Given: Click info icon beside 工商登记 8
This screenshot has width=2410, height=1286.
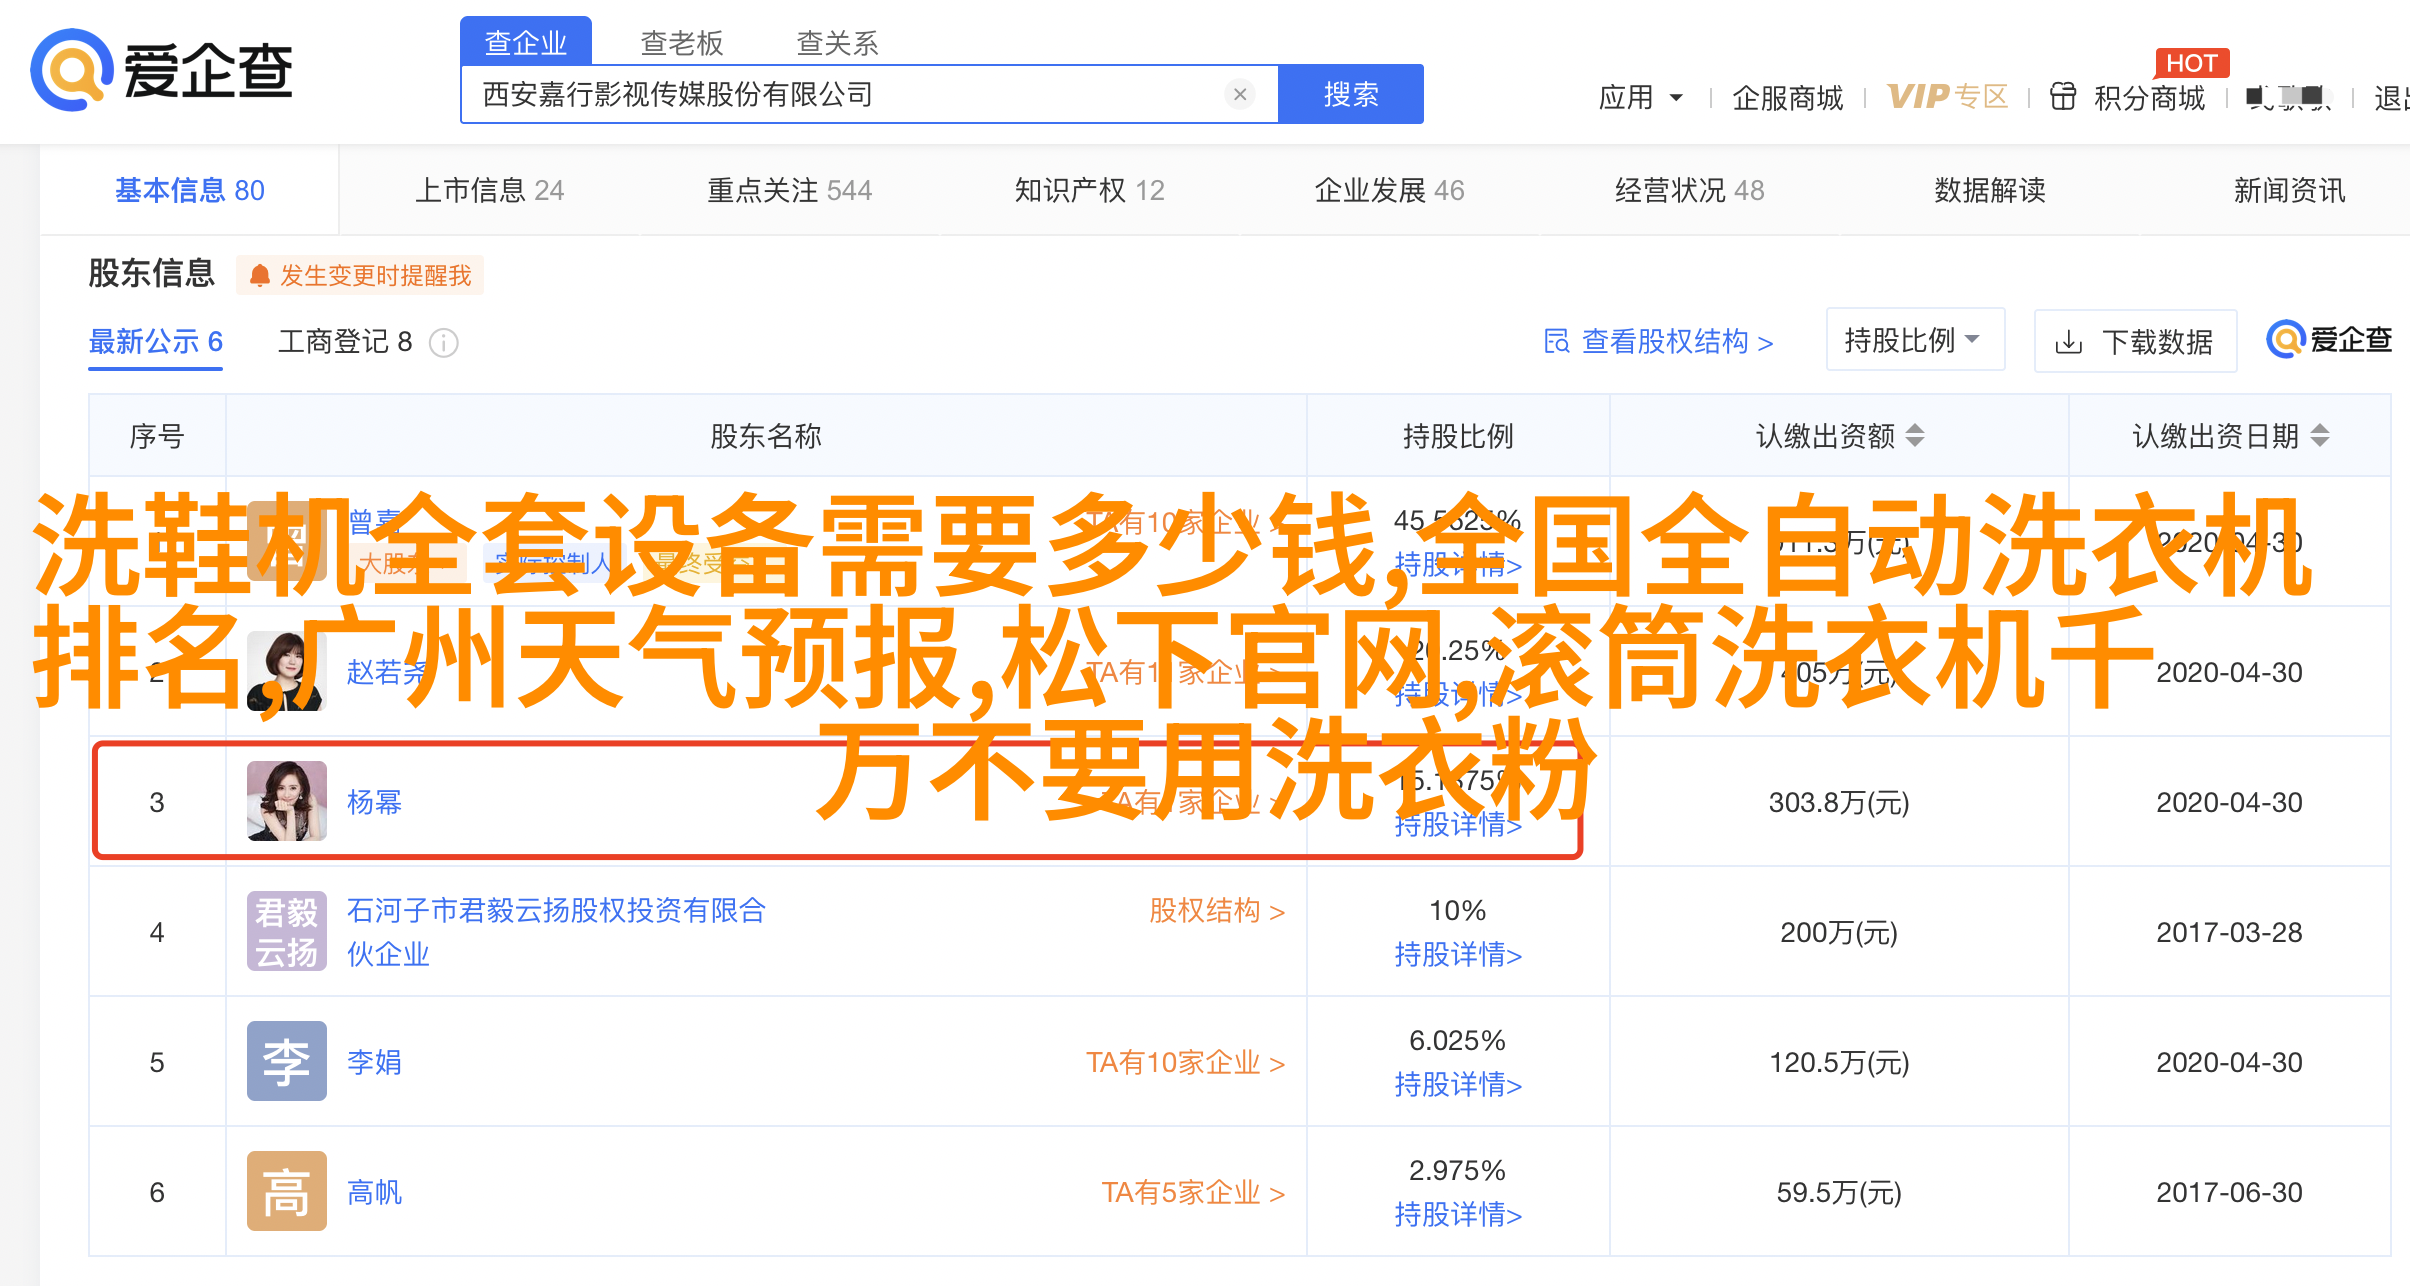Looking at the screenshot, I should (x=443, y=343).
